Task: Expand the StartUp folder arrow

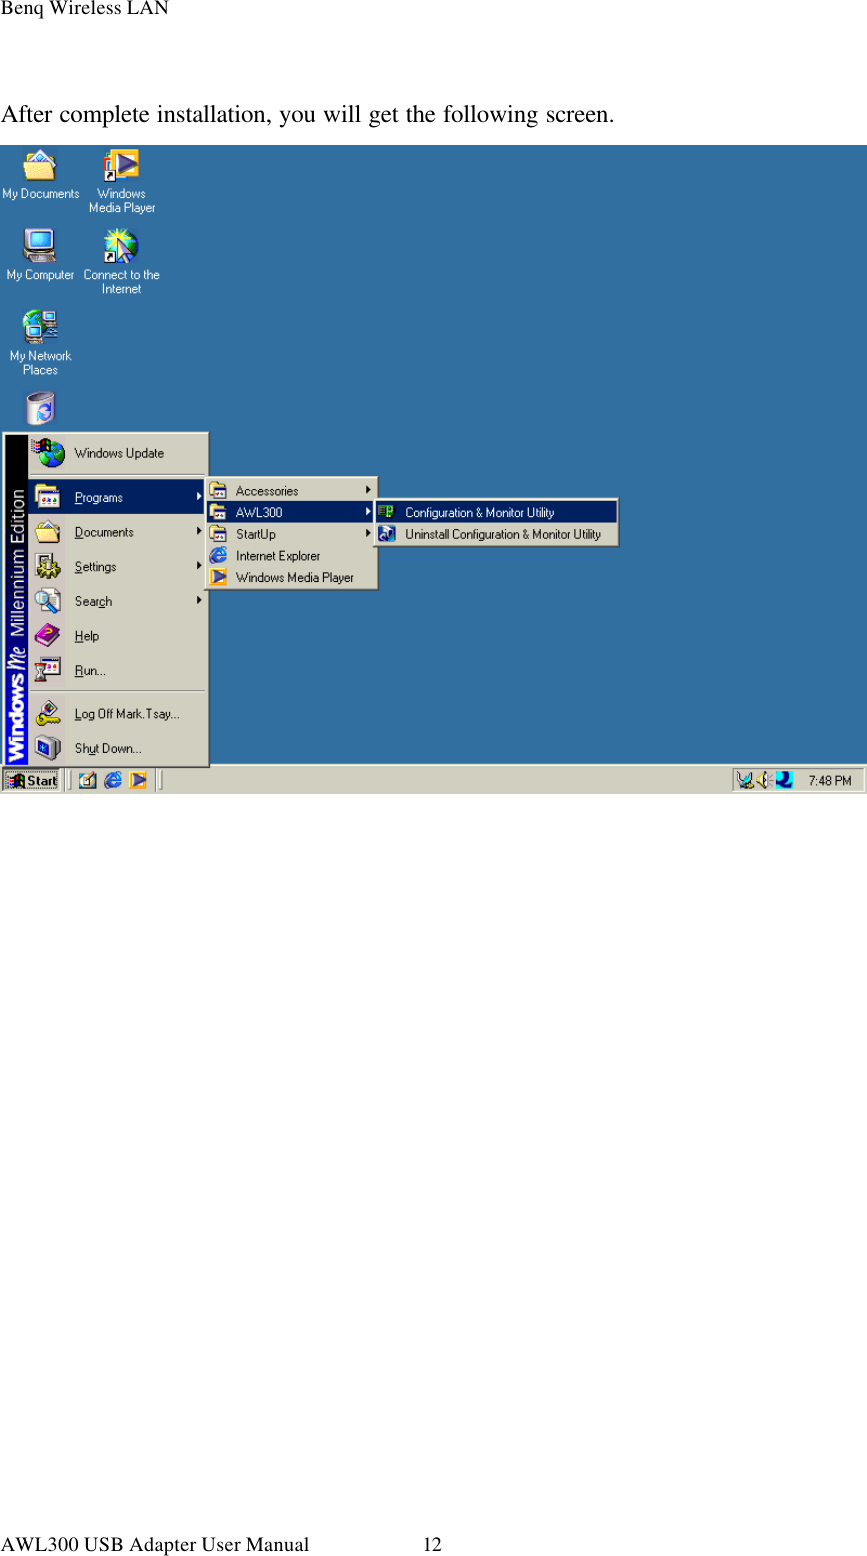Action: click(x=368, y=534)
